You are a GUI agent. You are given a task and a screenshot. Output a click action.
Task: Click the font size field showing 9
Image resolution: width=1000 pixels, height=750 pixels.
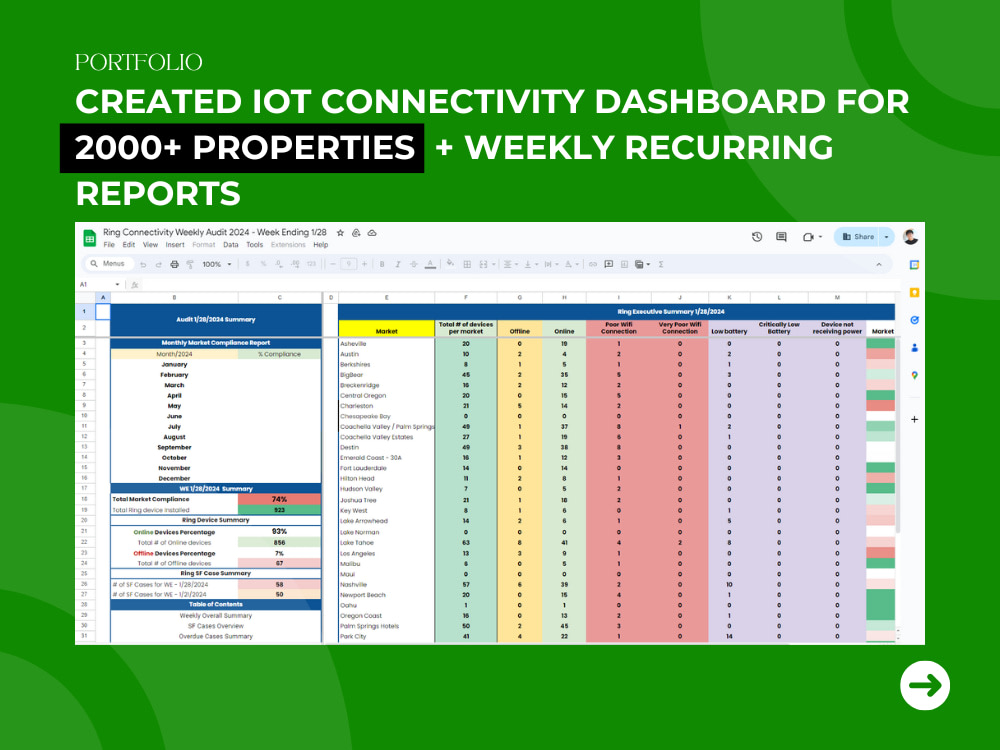click(x=348, y=264)
